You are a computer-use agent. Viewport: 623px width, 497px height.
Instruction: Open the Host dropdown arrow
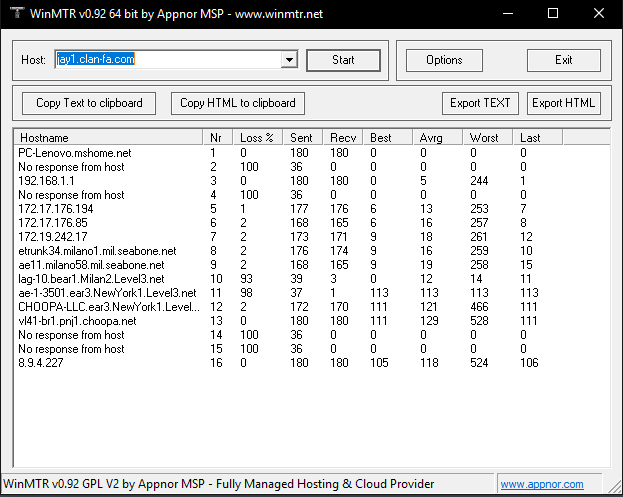[x=289, y=60]
